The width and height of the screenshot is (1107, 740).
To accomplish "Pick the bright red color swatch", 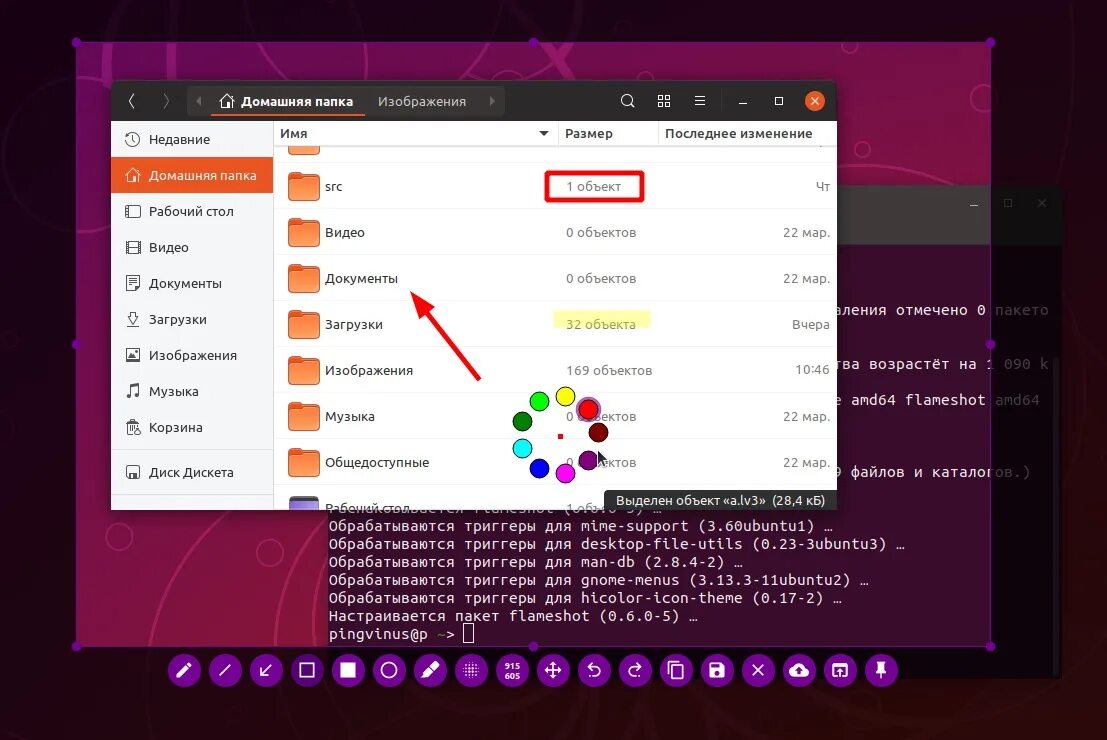I will tap(587, 409).
